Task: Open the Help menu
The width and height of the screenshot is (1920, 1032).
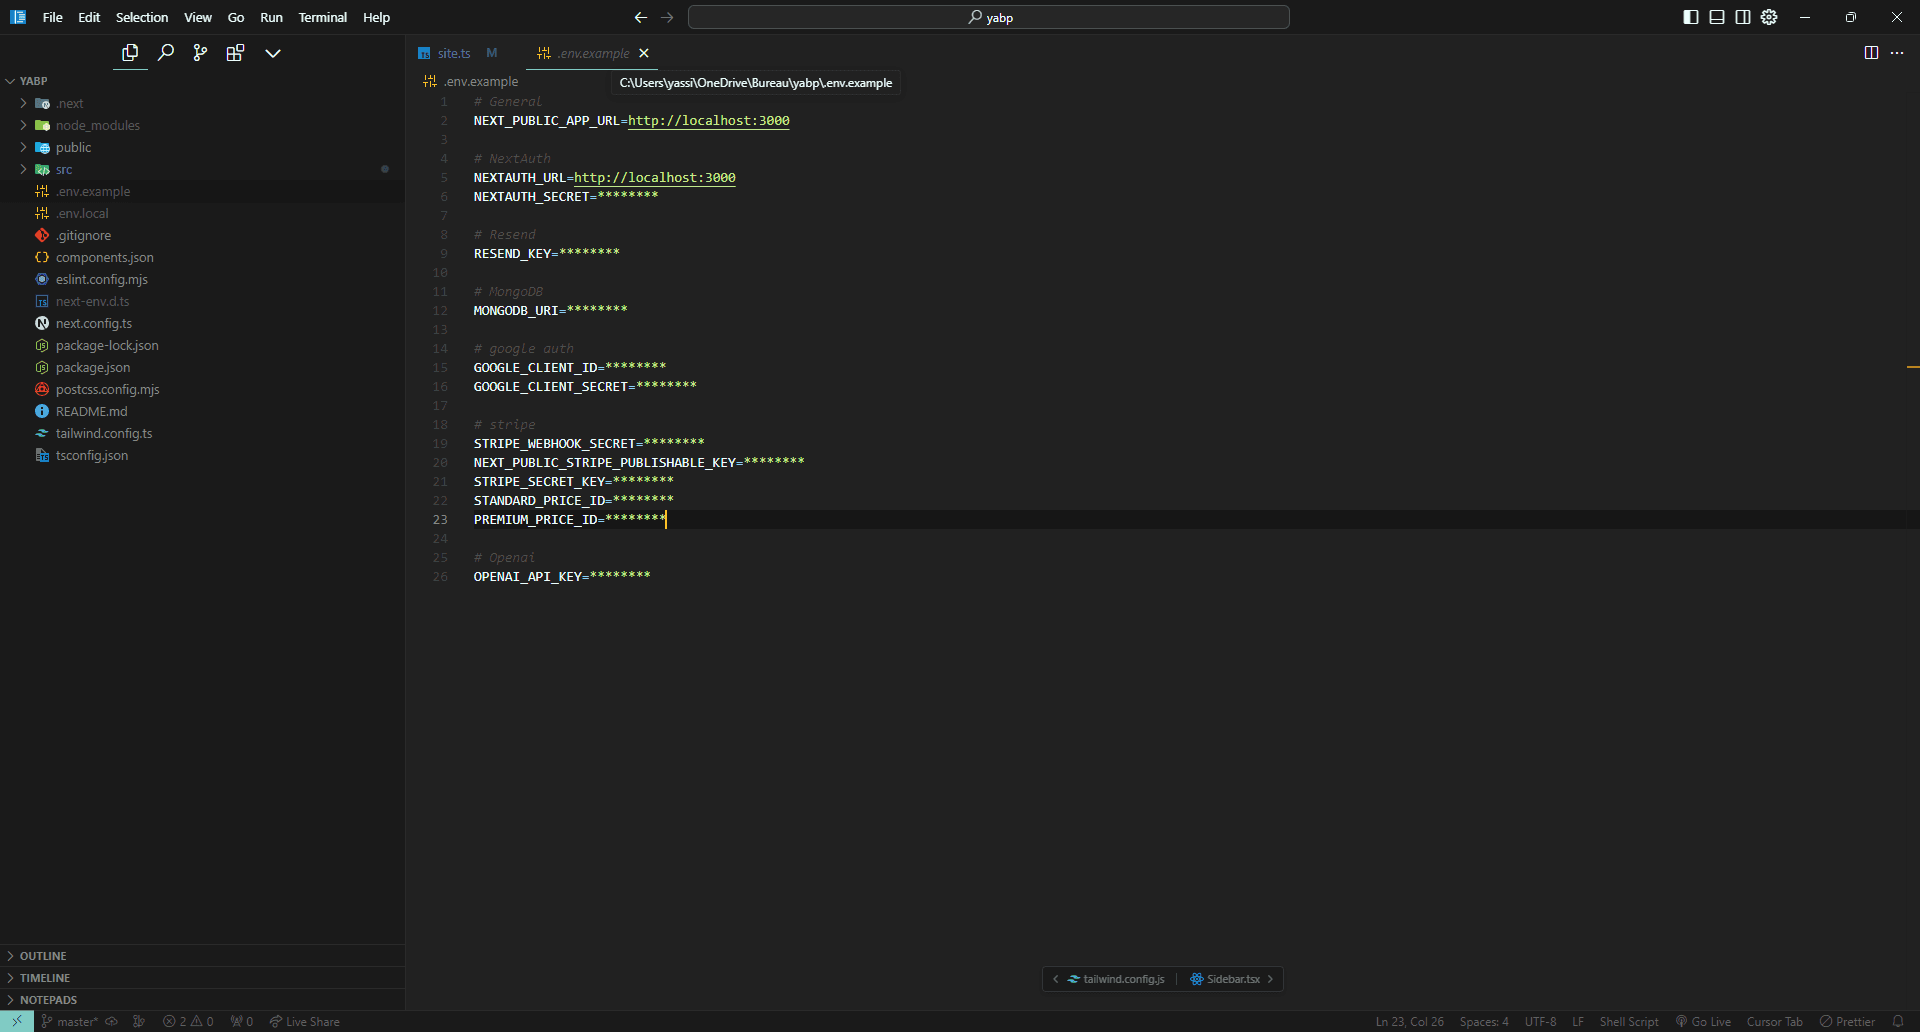Action: pyautogui.click(x=376, y=17)
